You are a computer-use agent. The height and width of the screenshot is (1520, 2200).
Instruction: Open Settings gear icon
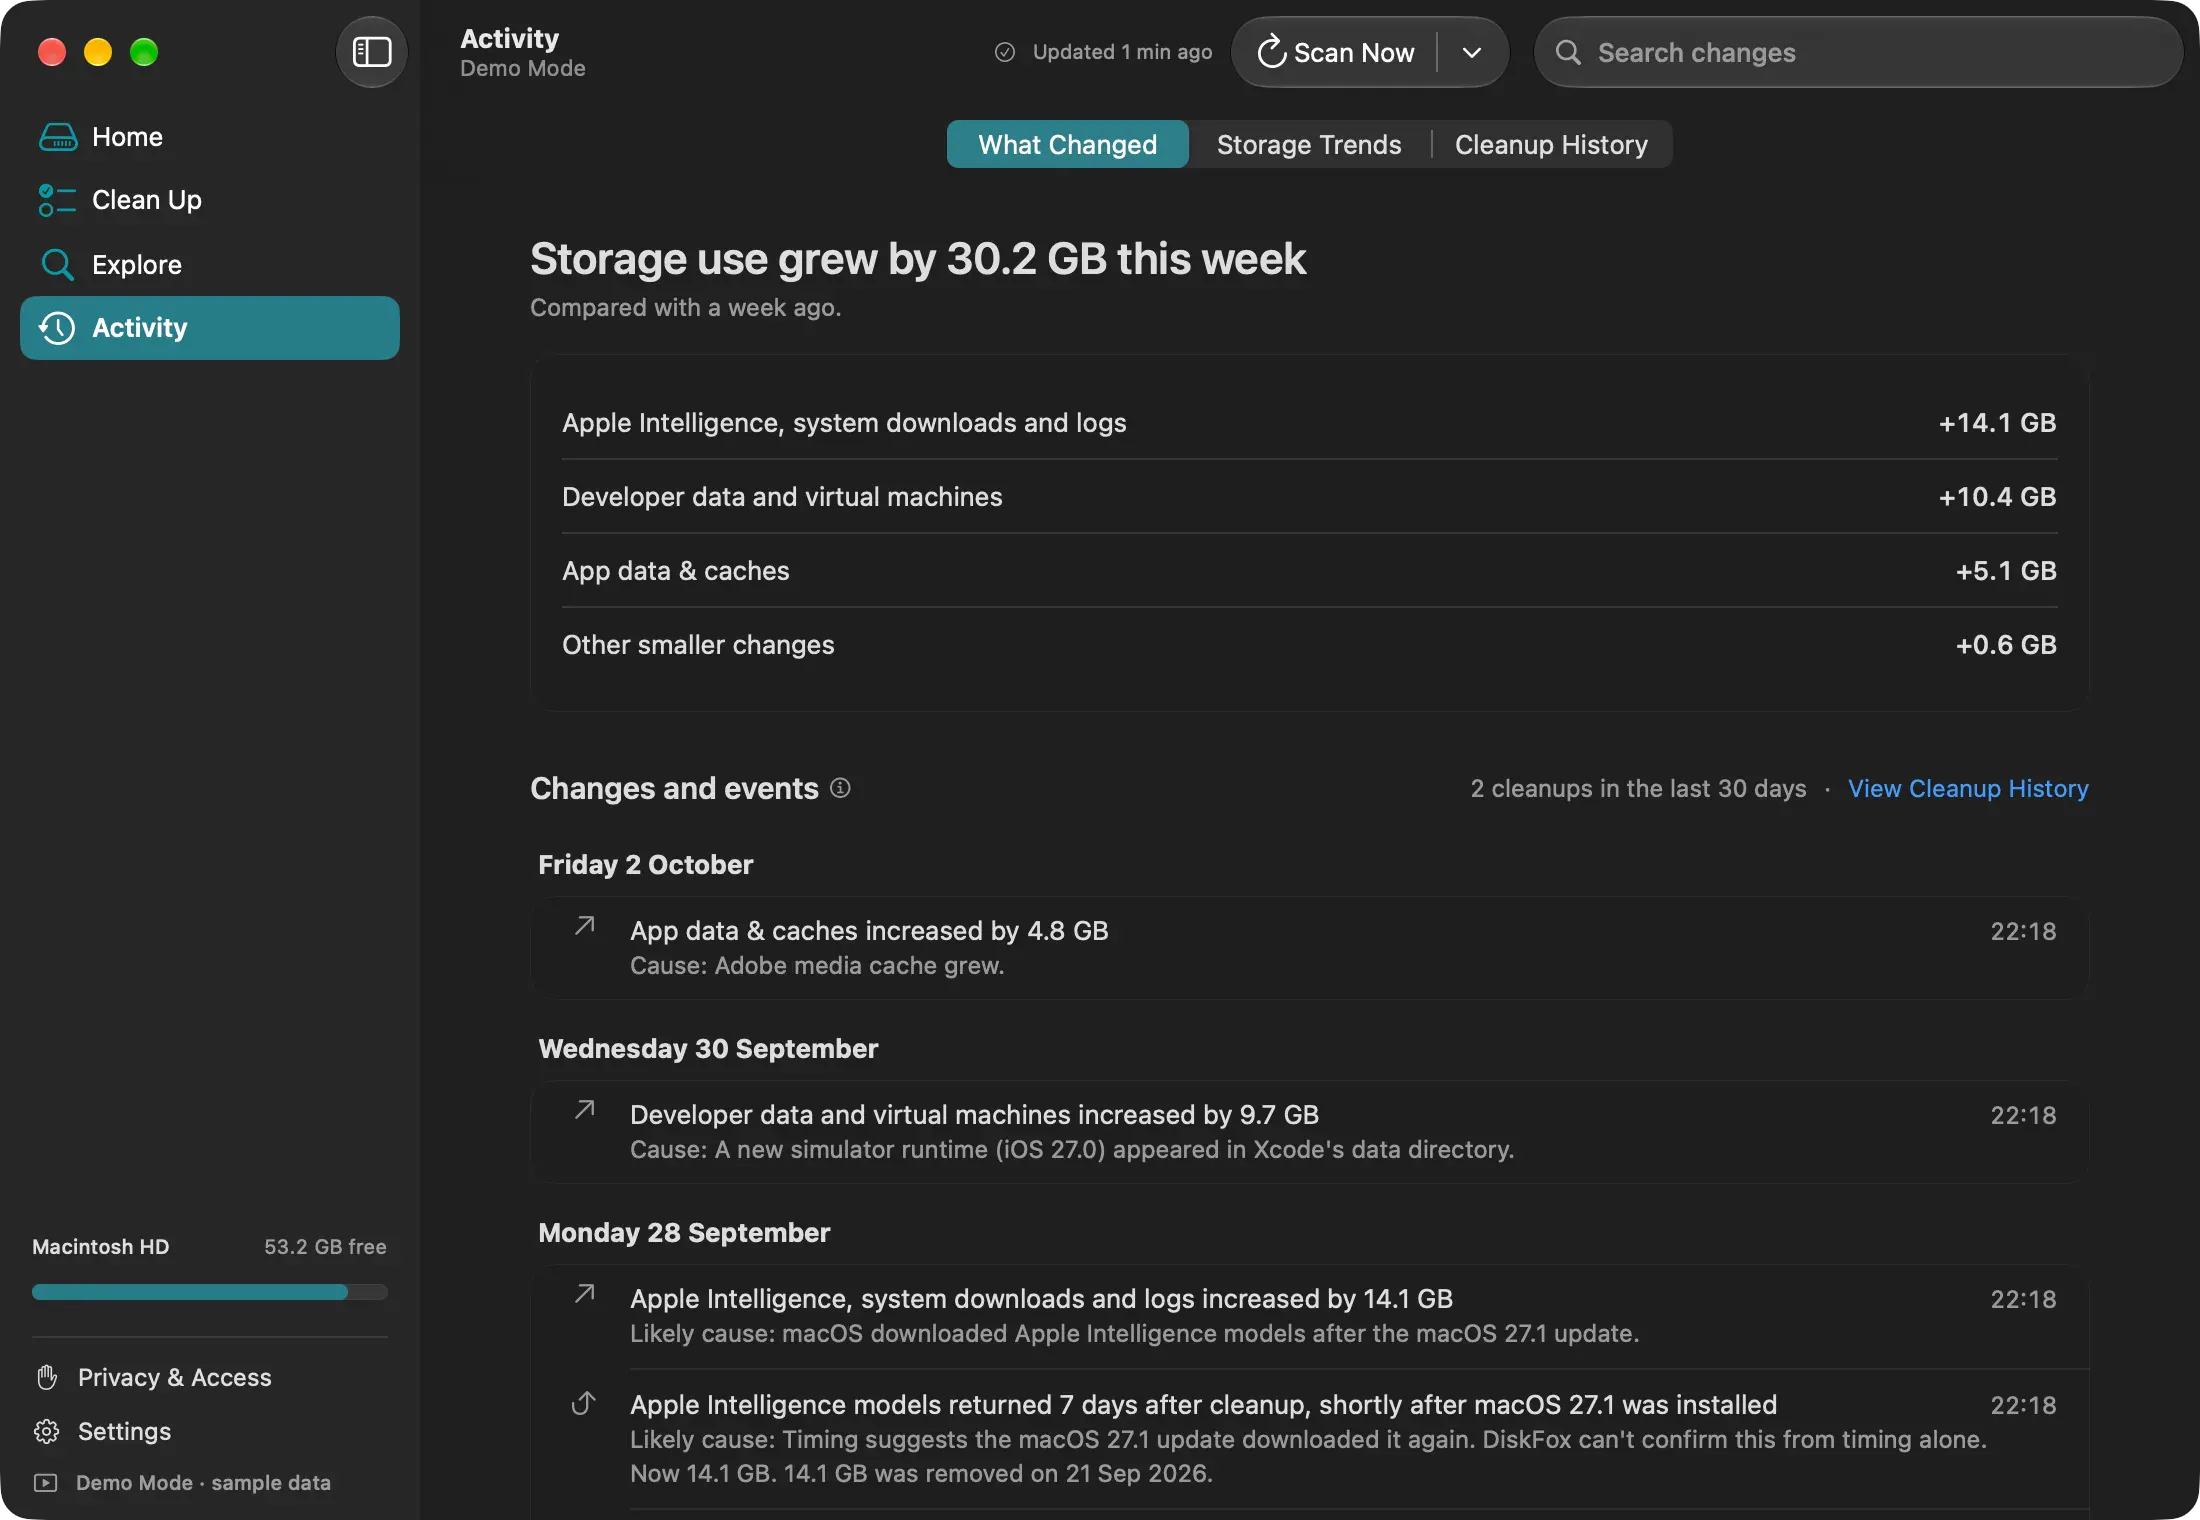47,1431
